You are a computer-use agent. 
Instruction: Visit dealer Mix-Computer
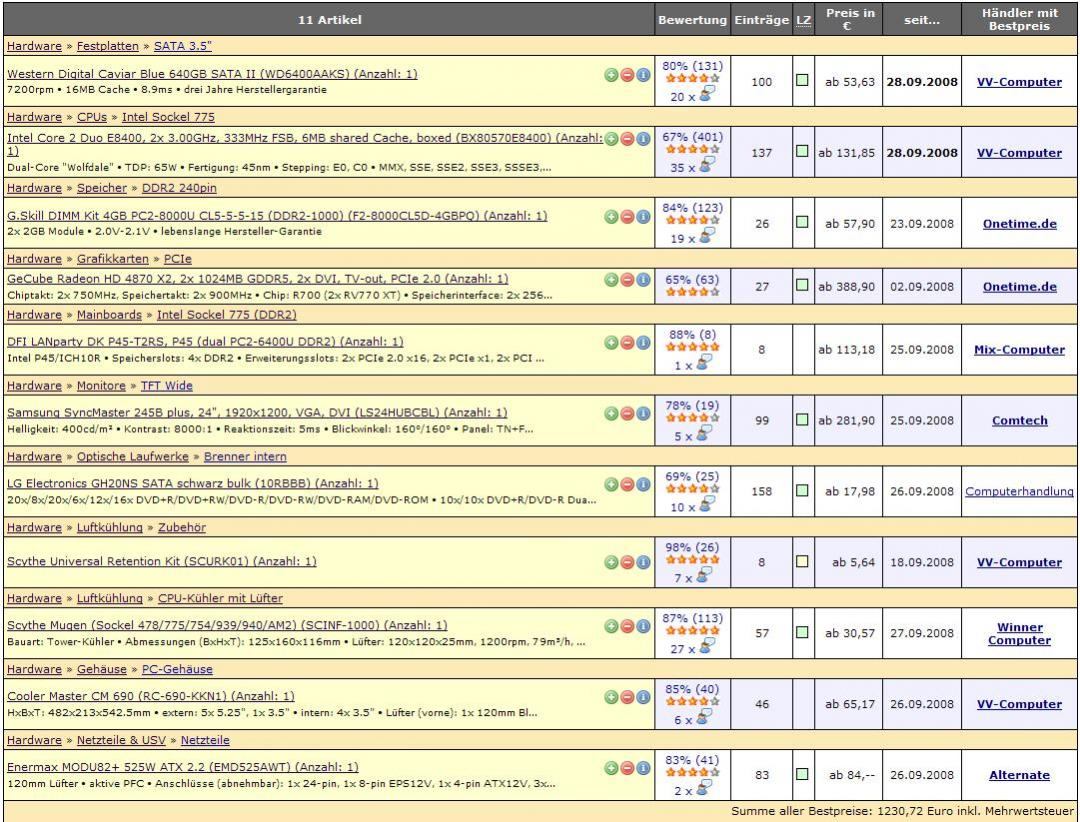(x=1019, y=350)
